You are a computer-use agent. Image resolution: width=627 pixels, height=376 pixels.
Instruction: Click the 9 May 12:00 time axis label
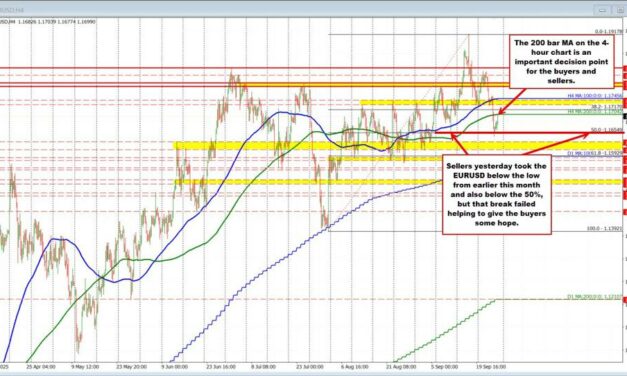click(x=85, y=366)
